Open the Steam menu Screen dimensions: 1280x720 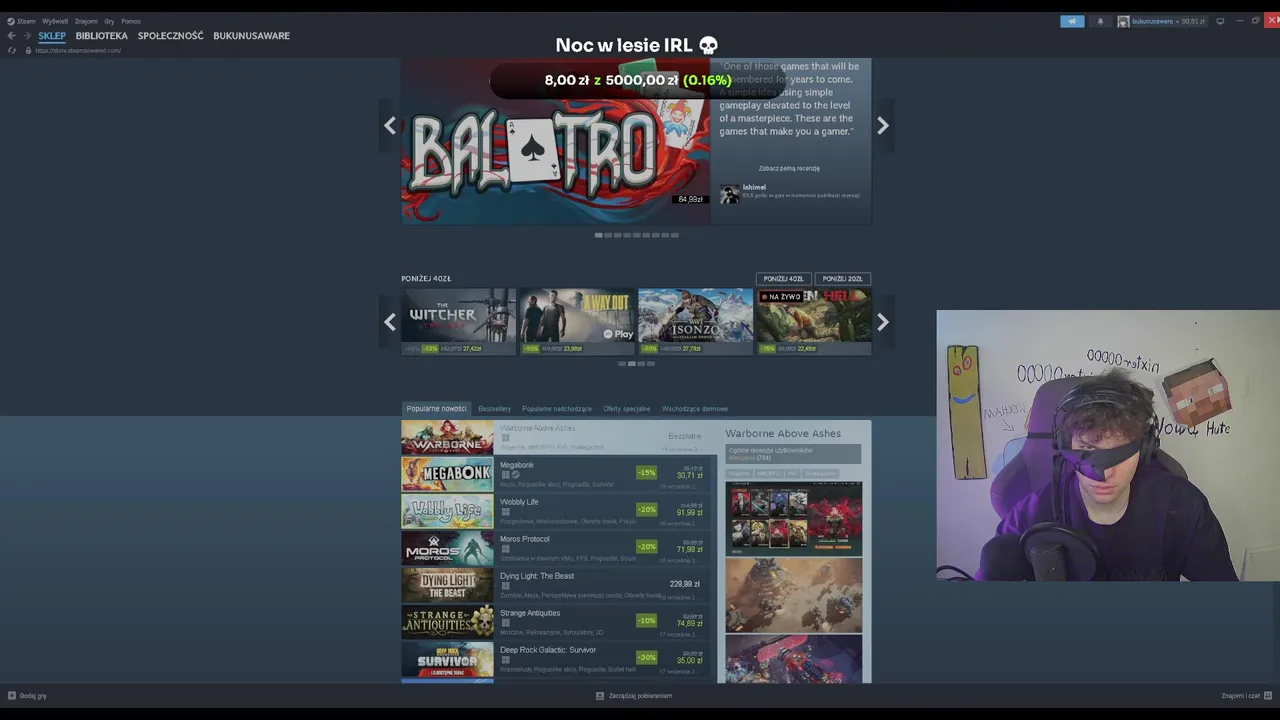24,21
